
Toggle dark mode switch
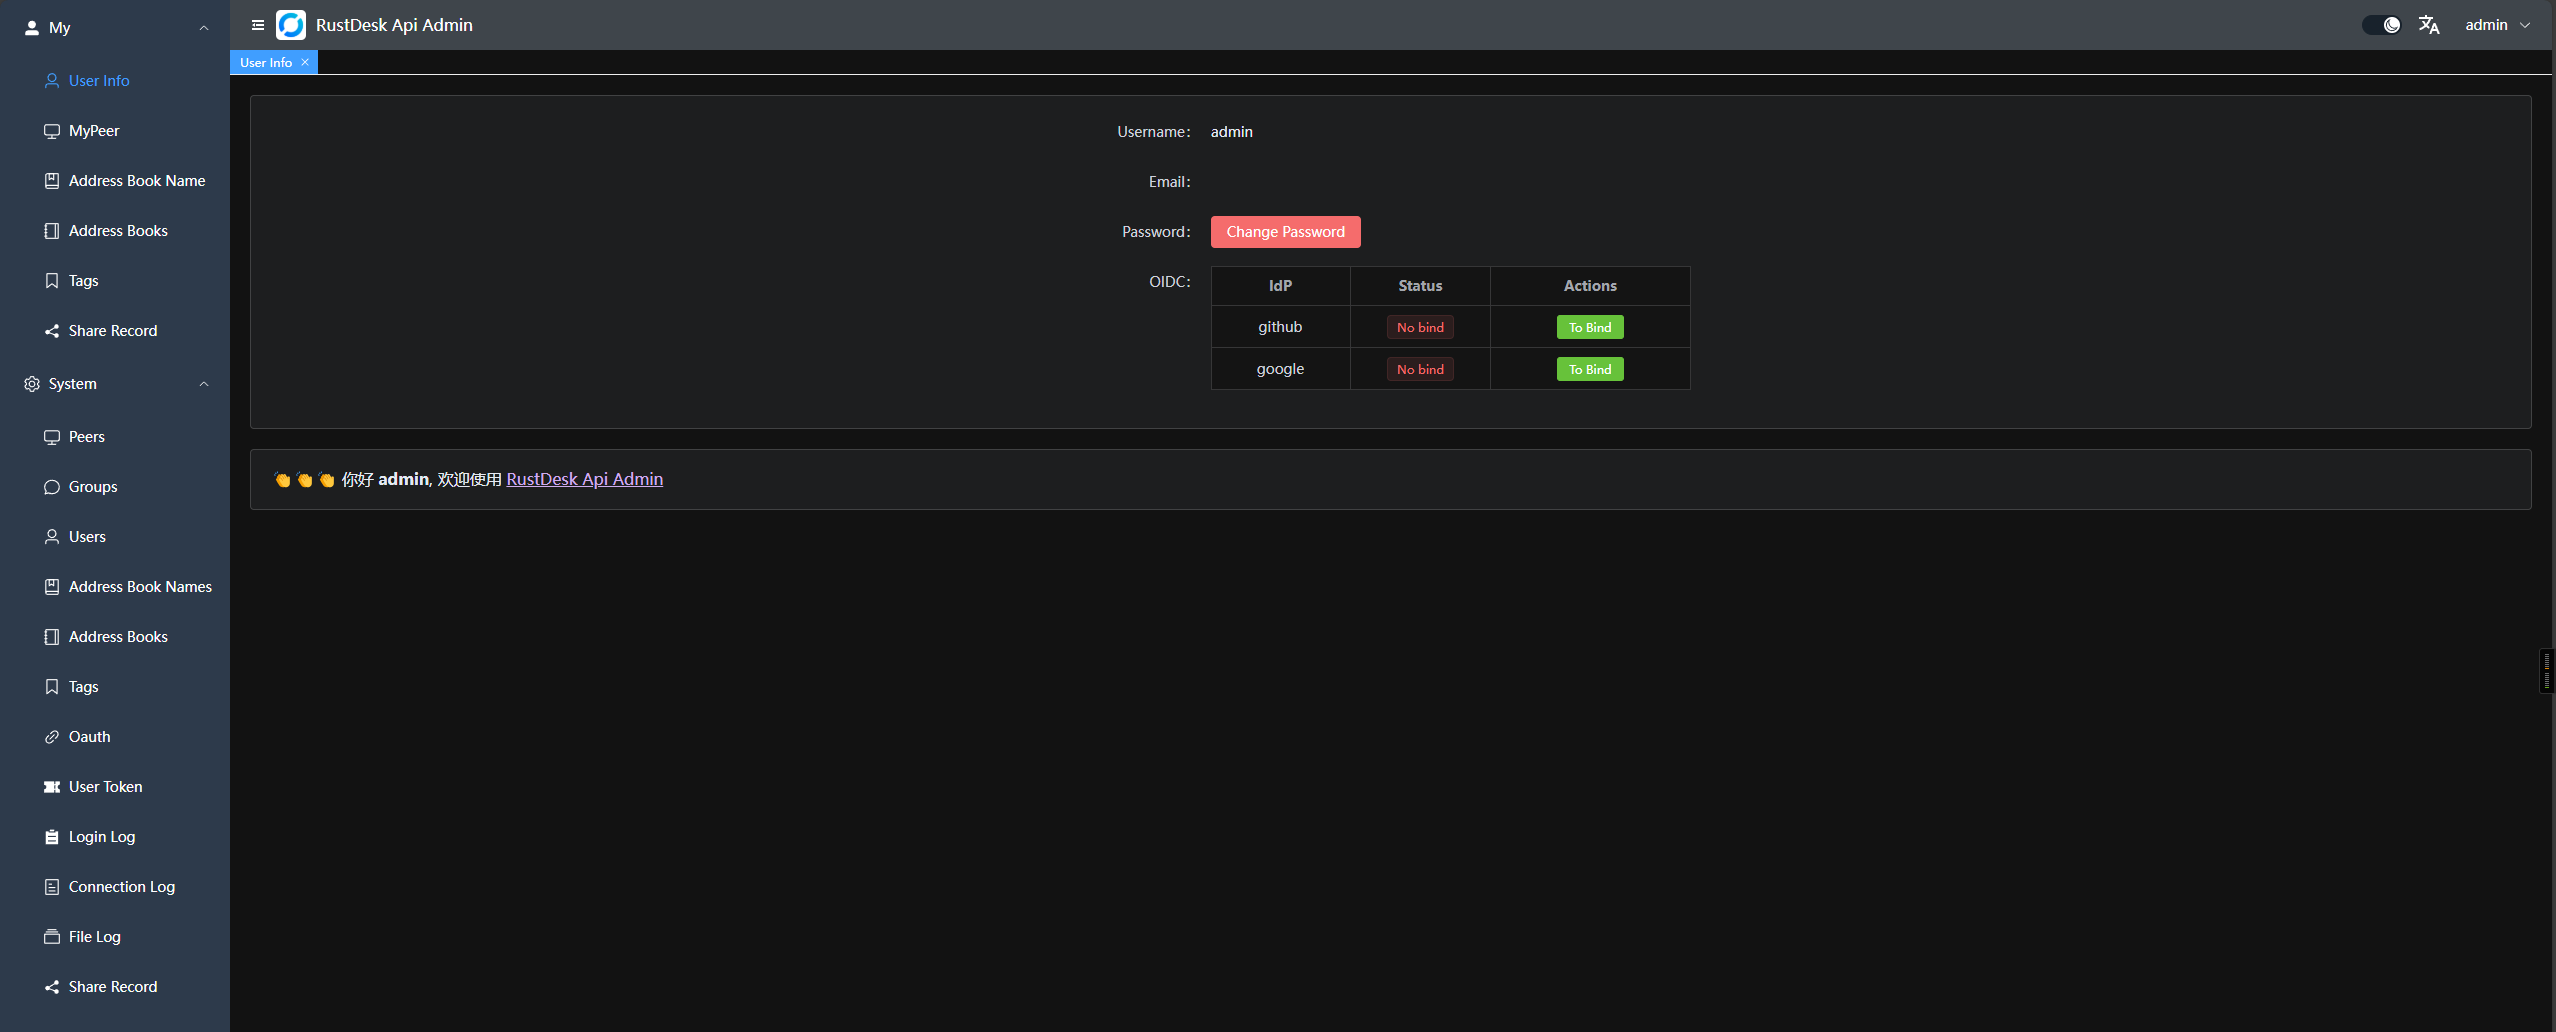click(2379, 24)
